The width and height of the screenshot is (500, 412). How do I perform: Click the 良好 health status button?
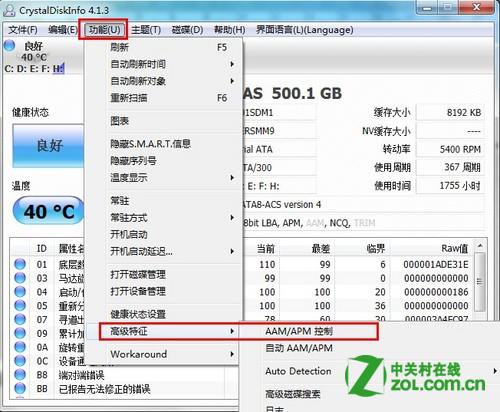[48, 146]
